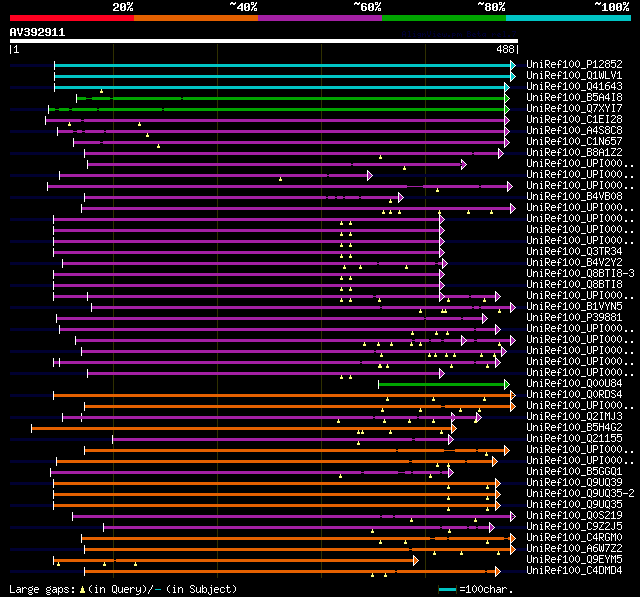The width and height of the screenshot is (640, 597).
Task: Click the purple alignment bar for UniRef100_B4VB08
Action: (x=242, y=198)
